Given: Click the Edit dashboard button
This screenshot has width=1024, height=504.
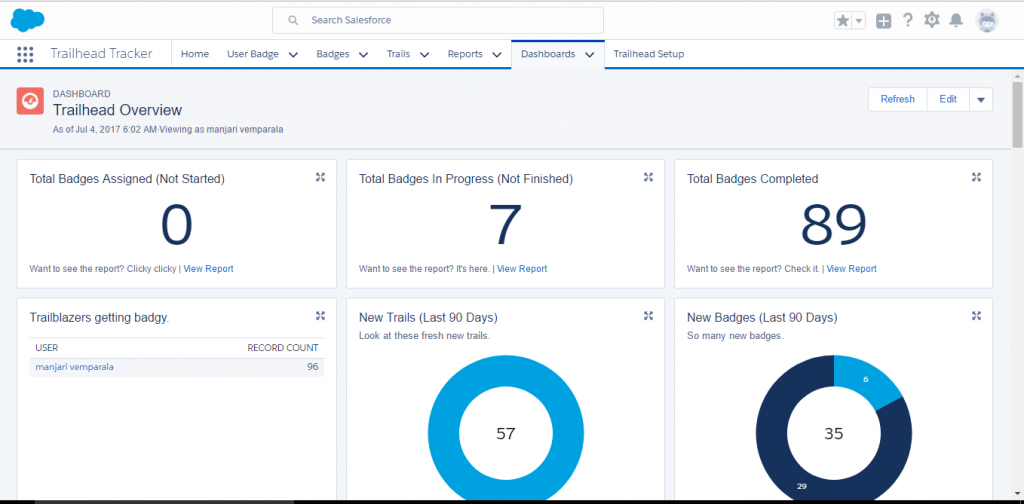Looking at the screenshot, I should (948, 99).
